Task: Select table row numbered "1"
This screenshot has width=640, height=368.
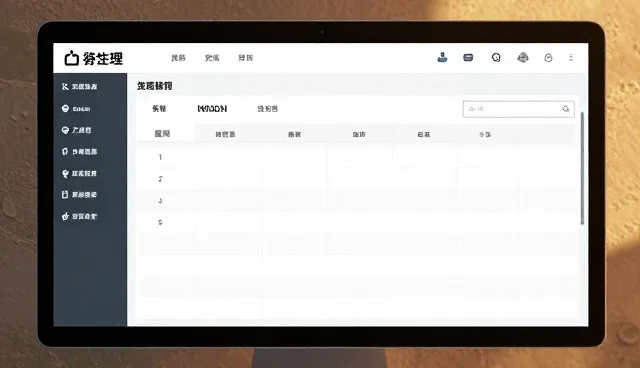Action: coord(357,157)
